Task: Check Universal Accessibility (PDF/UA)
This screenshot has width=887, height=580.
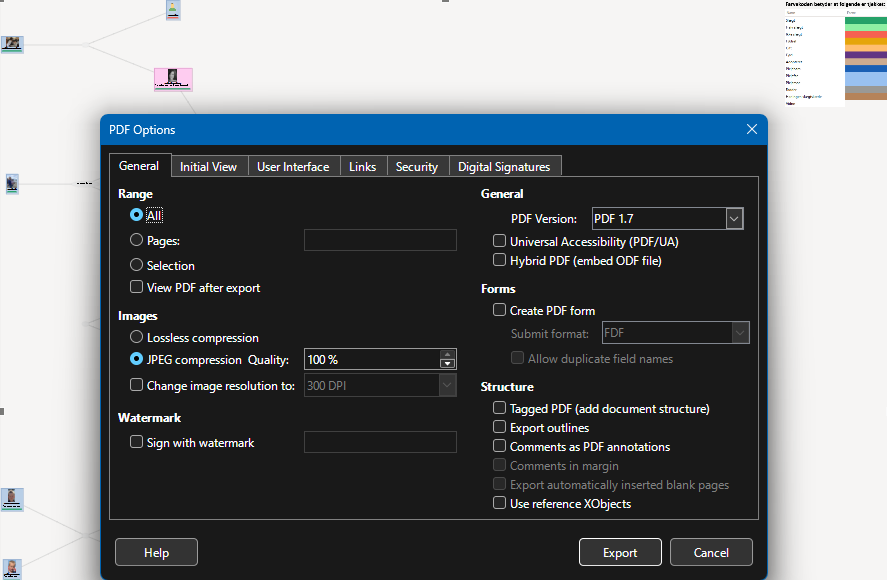Action: click(500, 241)
